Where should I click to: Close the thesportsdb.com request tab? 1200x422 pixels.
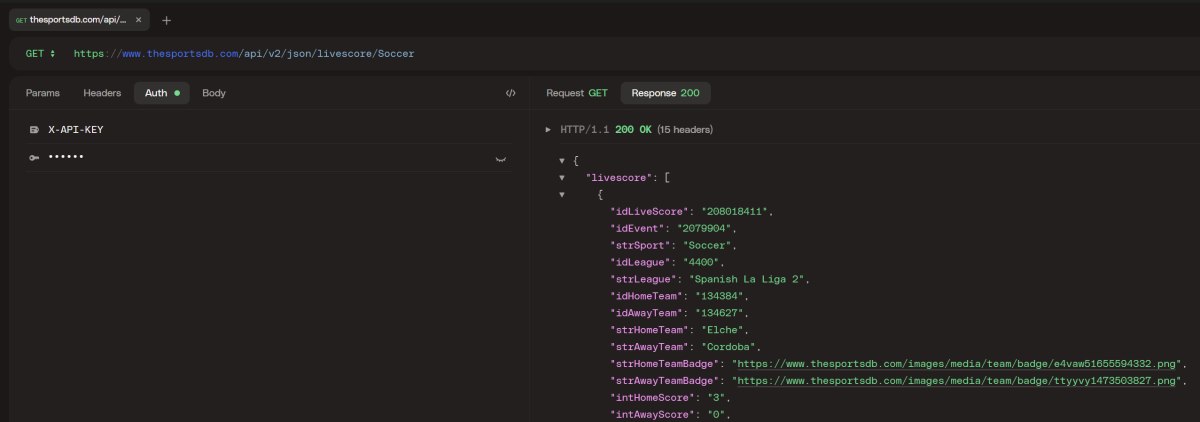click(x=138, y=20)
